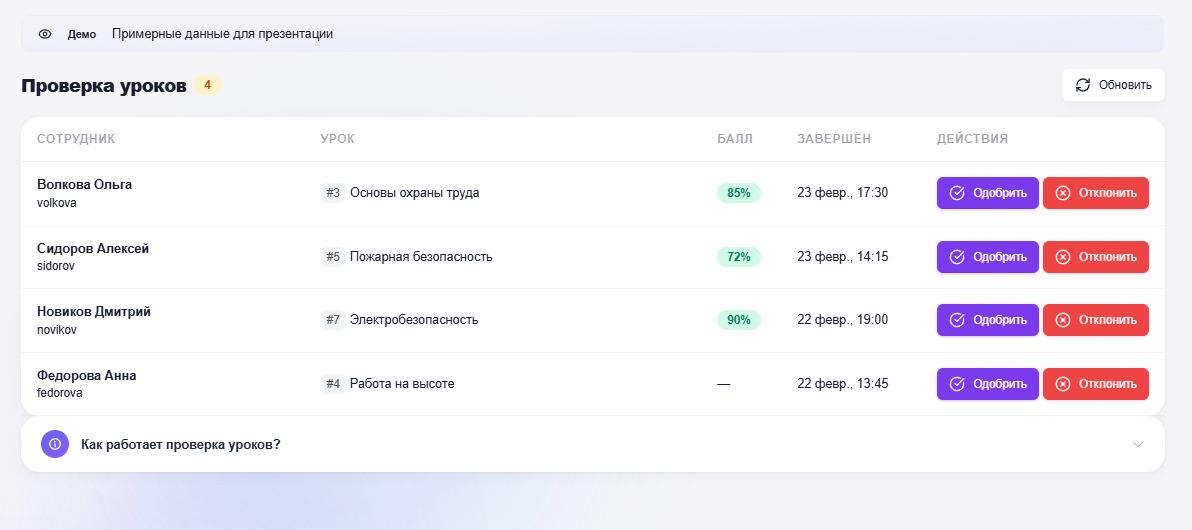Click the dash score for Федорова Анна
Screen dimensions: 1192x530
coord(724,385)
